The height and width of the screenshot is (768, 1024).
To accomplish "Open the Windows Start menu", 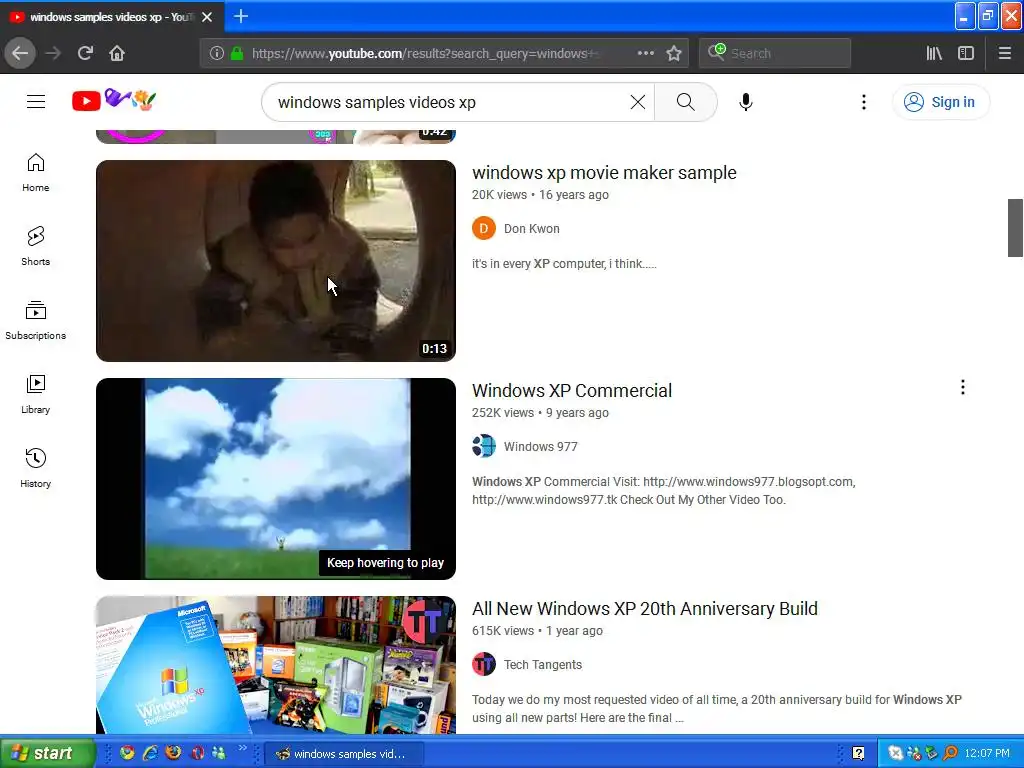I will (x=48, y=753).
